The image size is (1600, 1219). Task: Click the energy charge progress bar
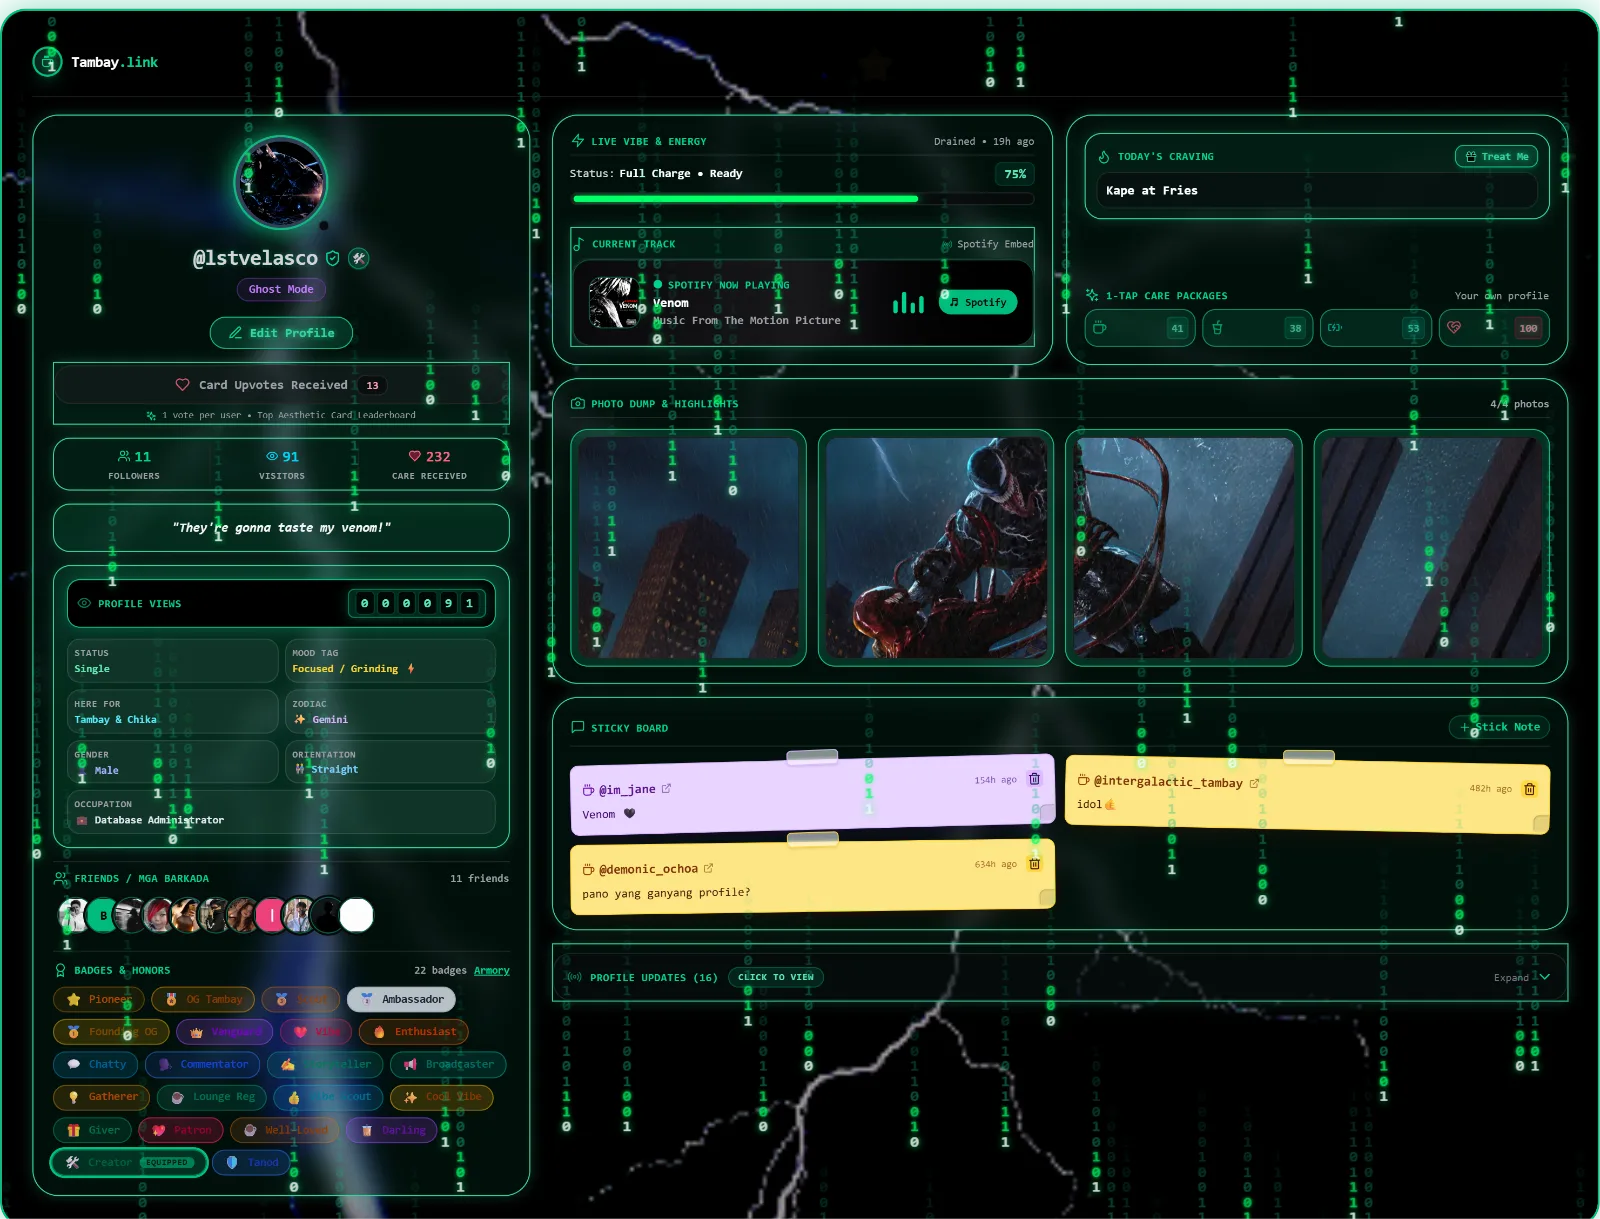[803, 199]
